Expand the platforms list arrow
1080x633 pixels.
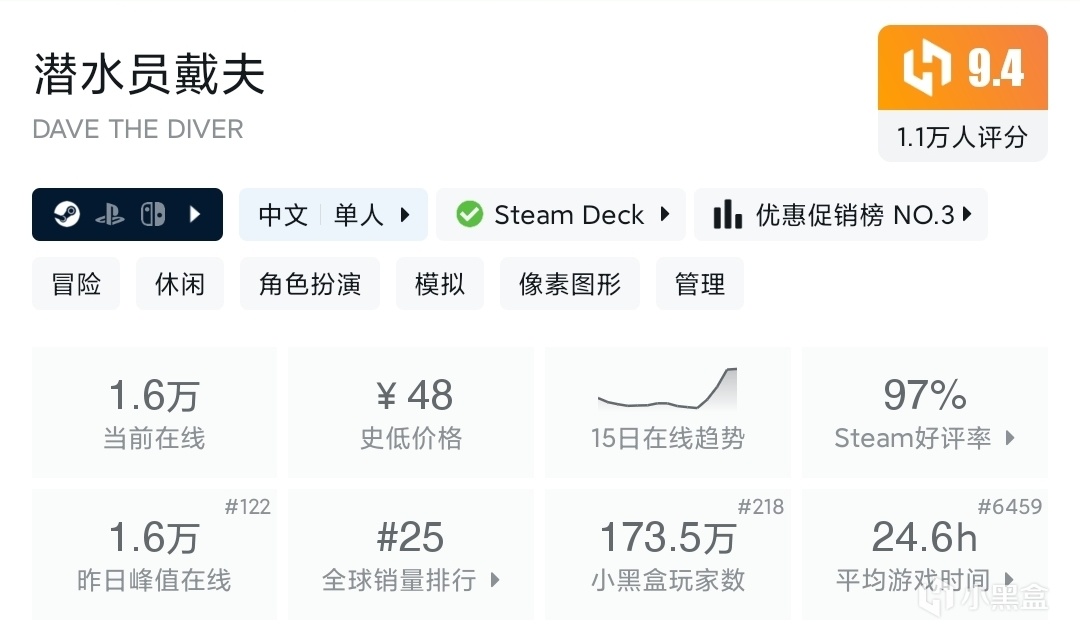click(195, 215)
